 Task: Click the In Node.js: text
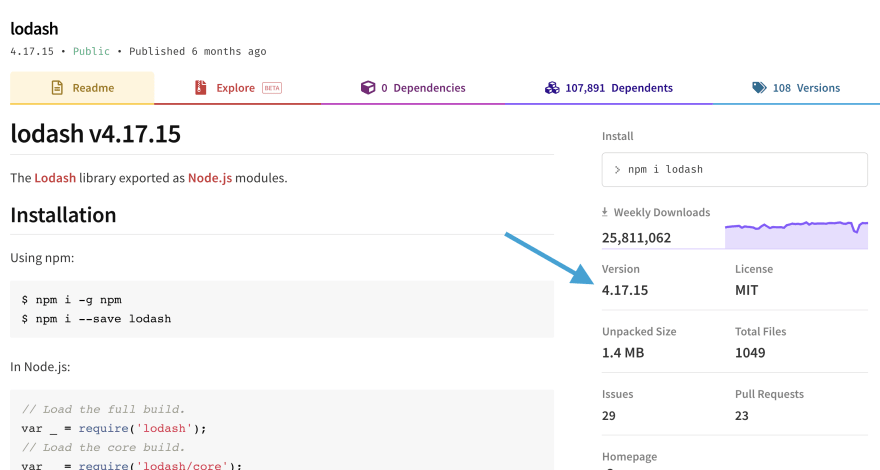tap(40, 367)
